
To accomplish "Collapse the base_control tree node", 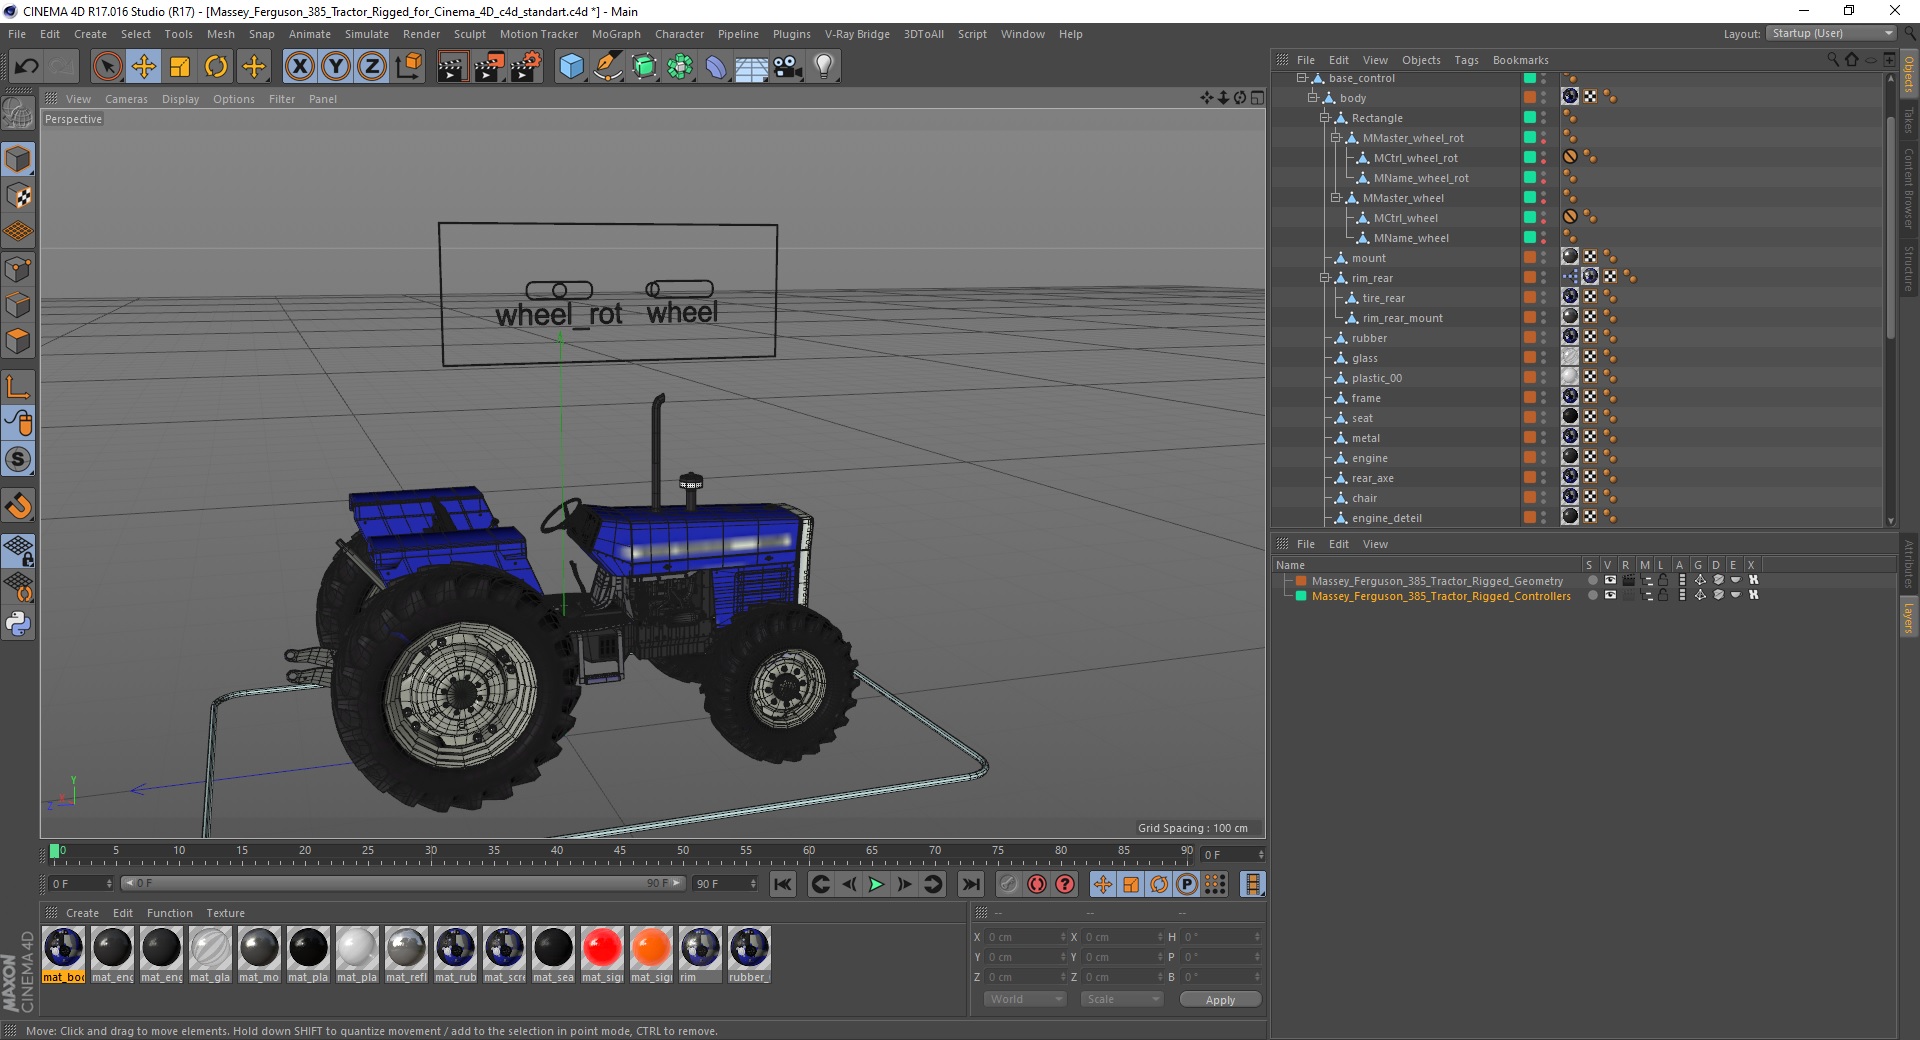I will coord(1301,78).
